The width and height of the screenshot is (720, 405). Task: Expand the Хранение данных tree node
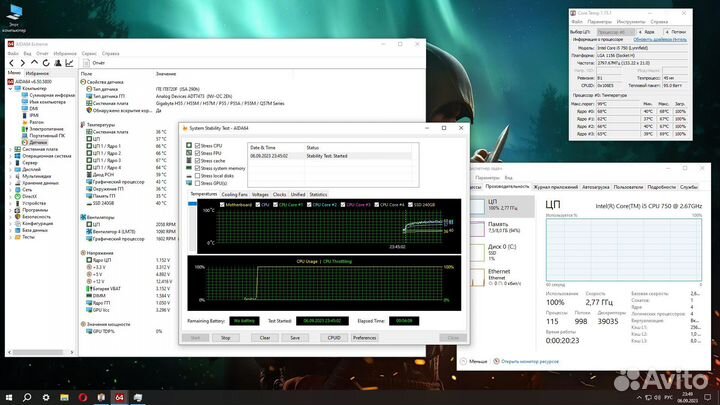[10, 183]
